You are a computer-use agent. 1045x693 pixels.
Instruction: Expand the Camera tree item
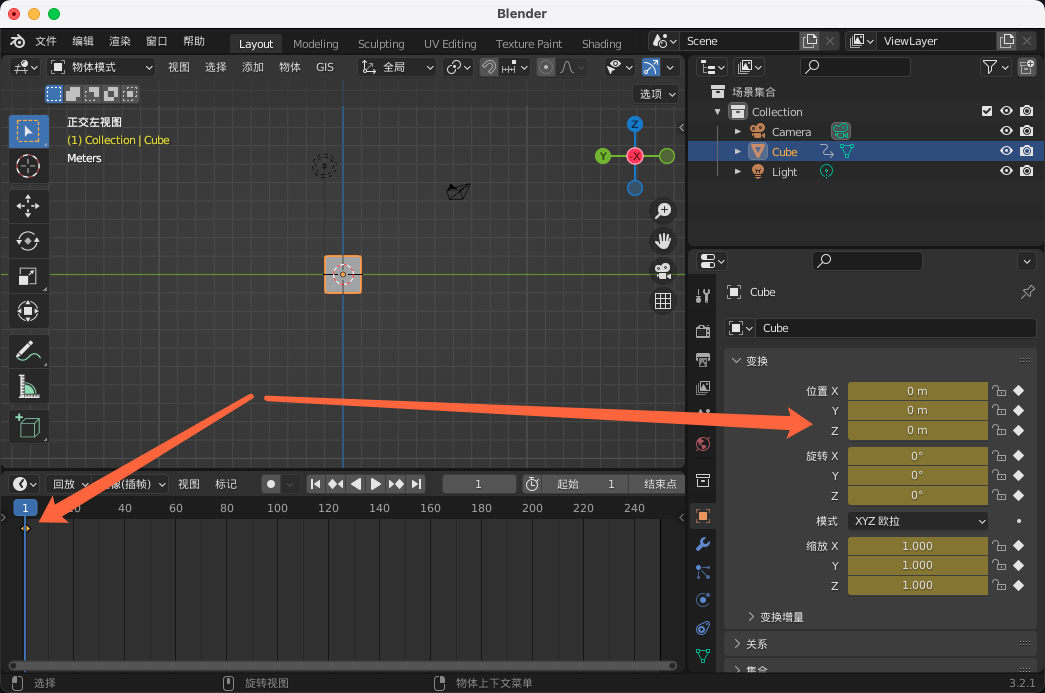737,131
